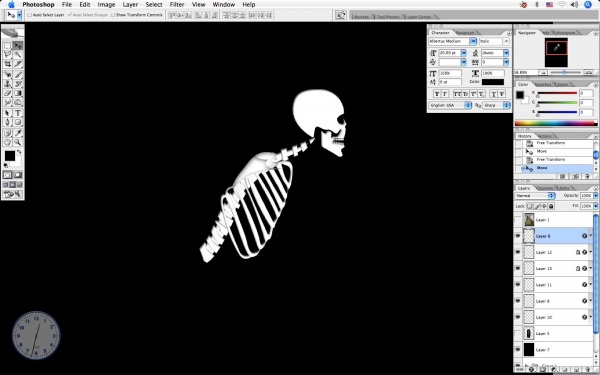
Task: Open the Filter menu
Action: click(x=177, y=5)
